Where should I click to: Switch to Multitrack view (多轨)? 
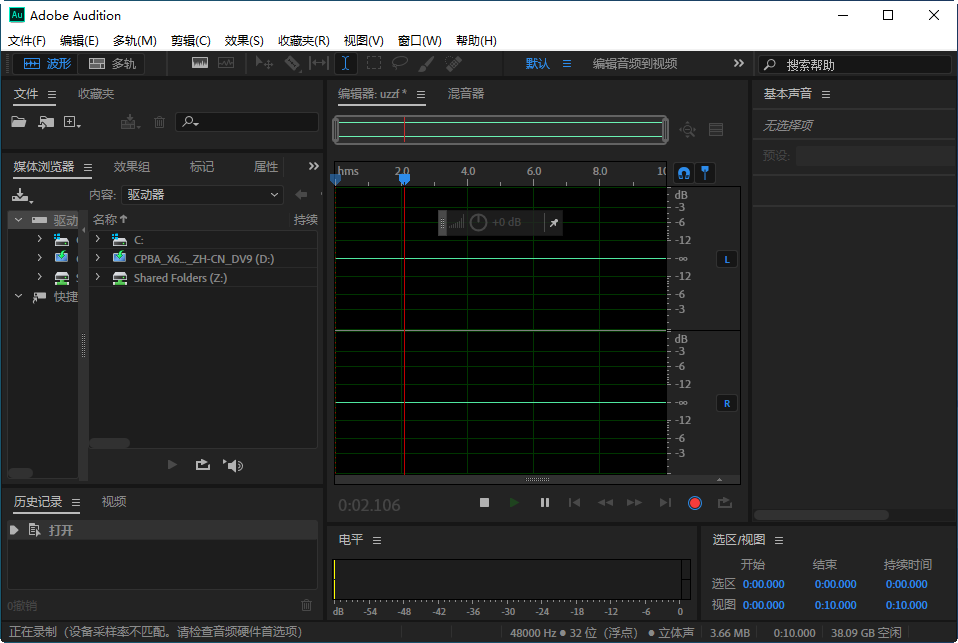click(x=112, y=64)
